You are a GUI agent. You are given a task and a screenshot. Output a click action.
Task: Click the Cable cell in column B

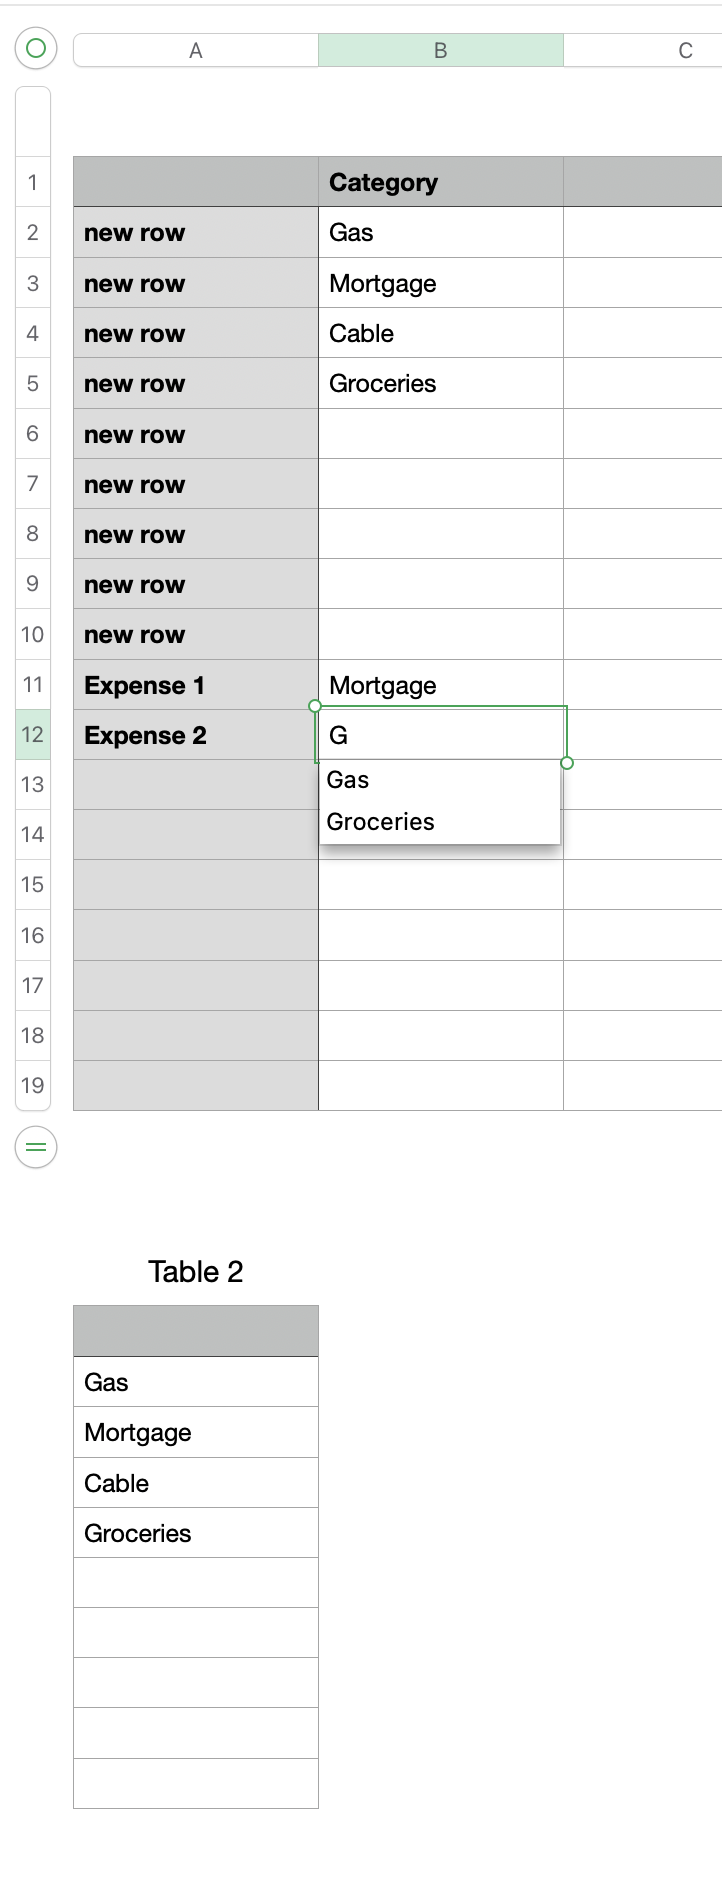coord(440,333)
